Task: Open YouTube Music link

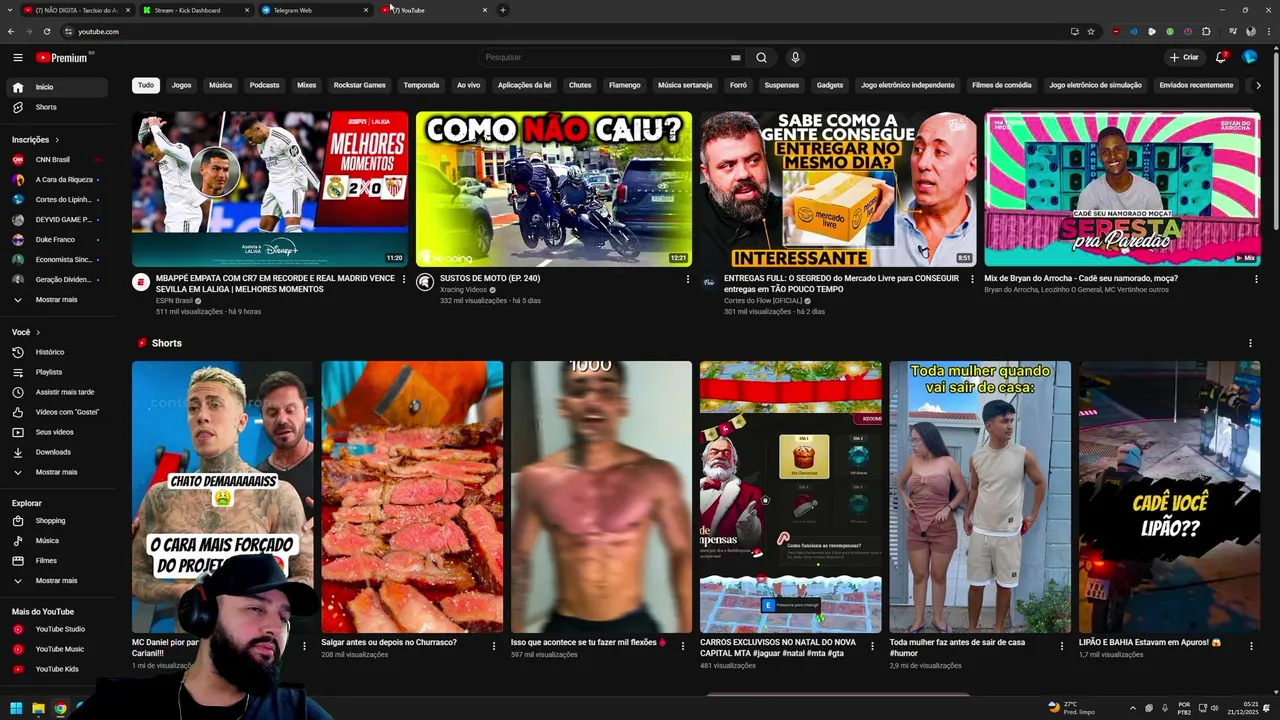Action: (58, 649)
